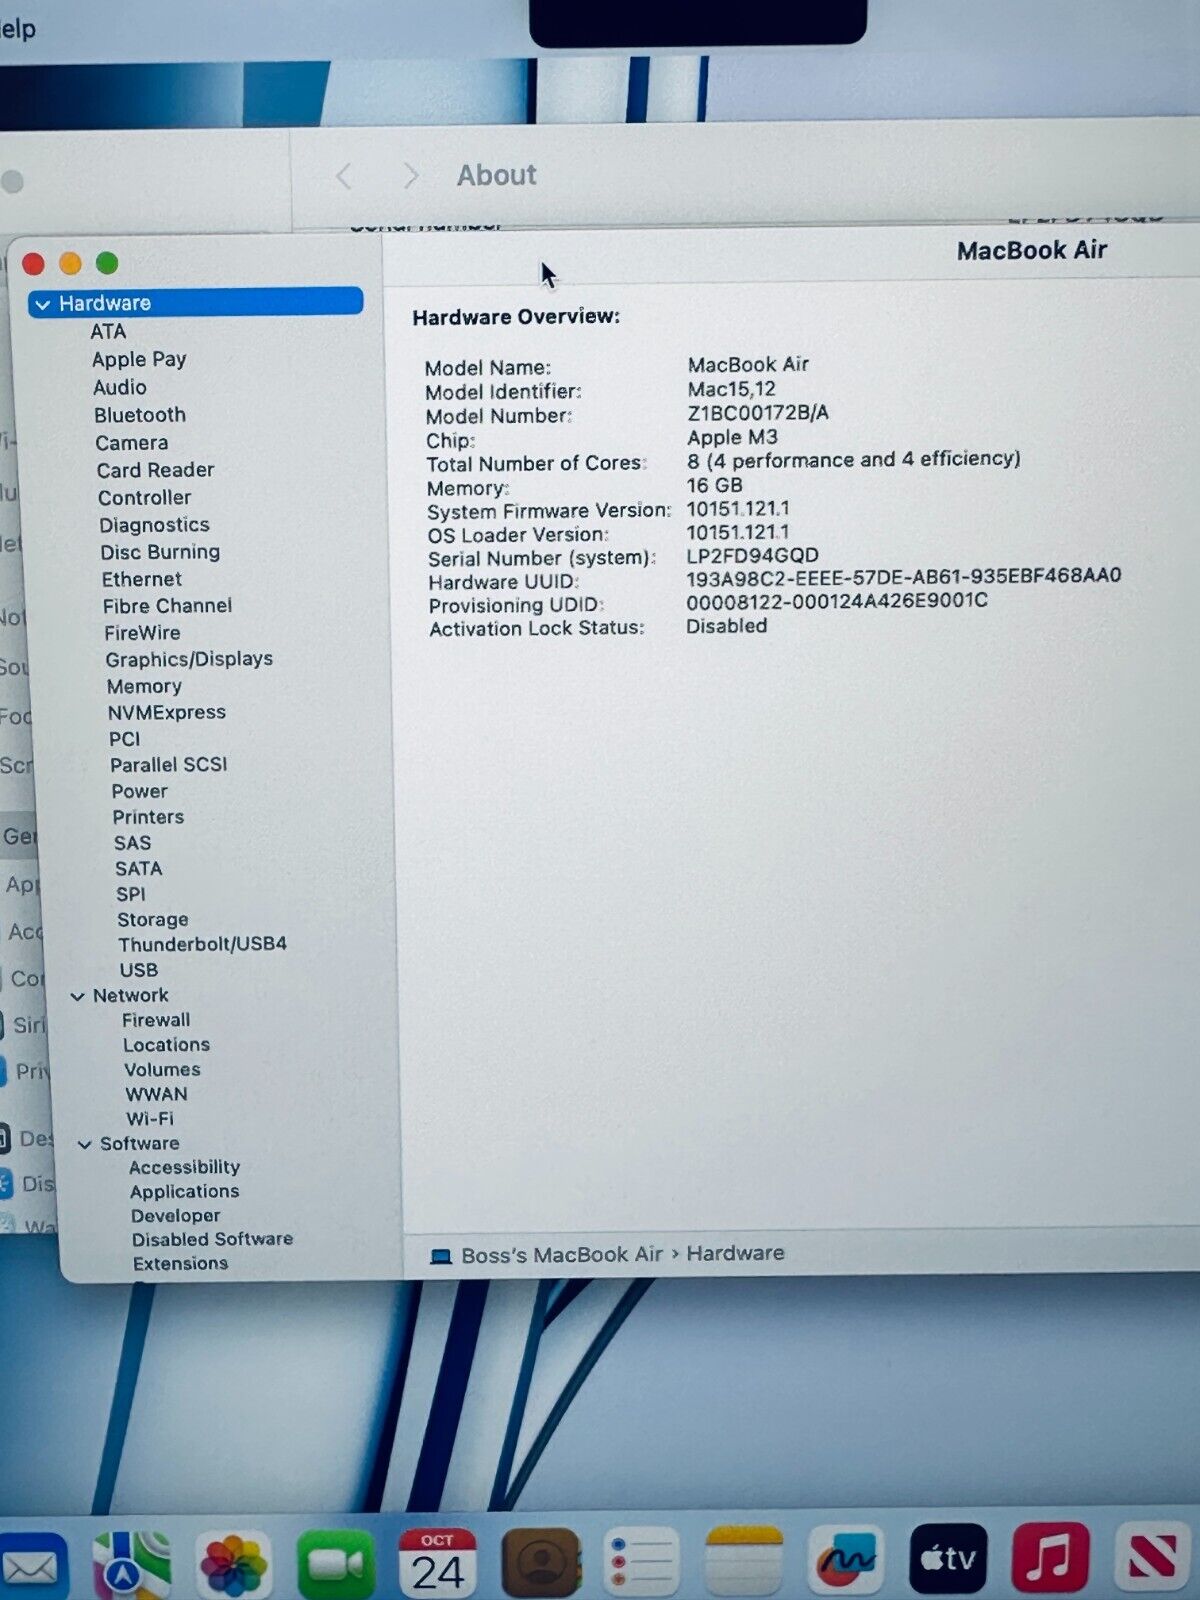
Task: Open the Mail app in Dock
Action: click(32, 1565)
